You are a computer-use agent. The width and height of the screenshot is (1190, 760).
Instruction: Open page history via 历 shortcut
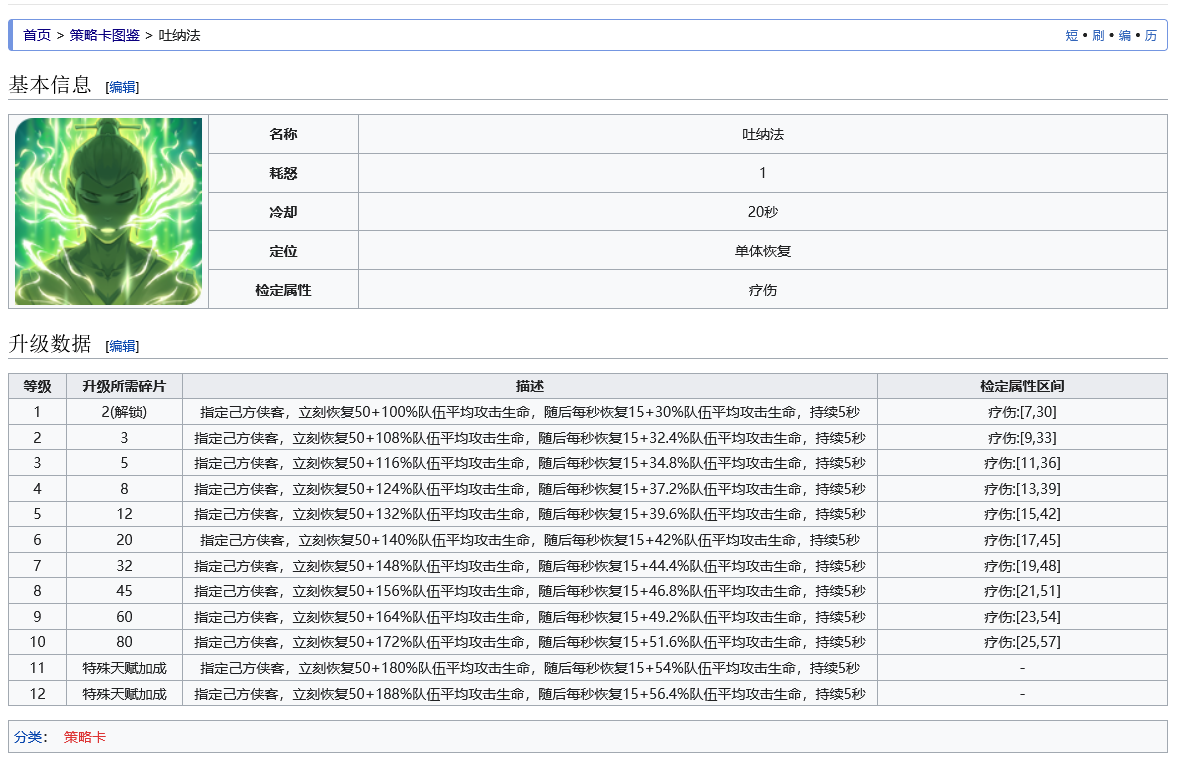(1151, 36)
